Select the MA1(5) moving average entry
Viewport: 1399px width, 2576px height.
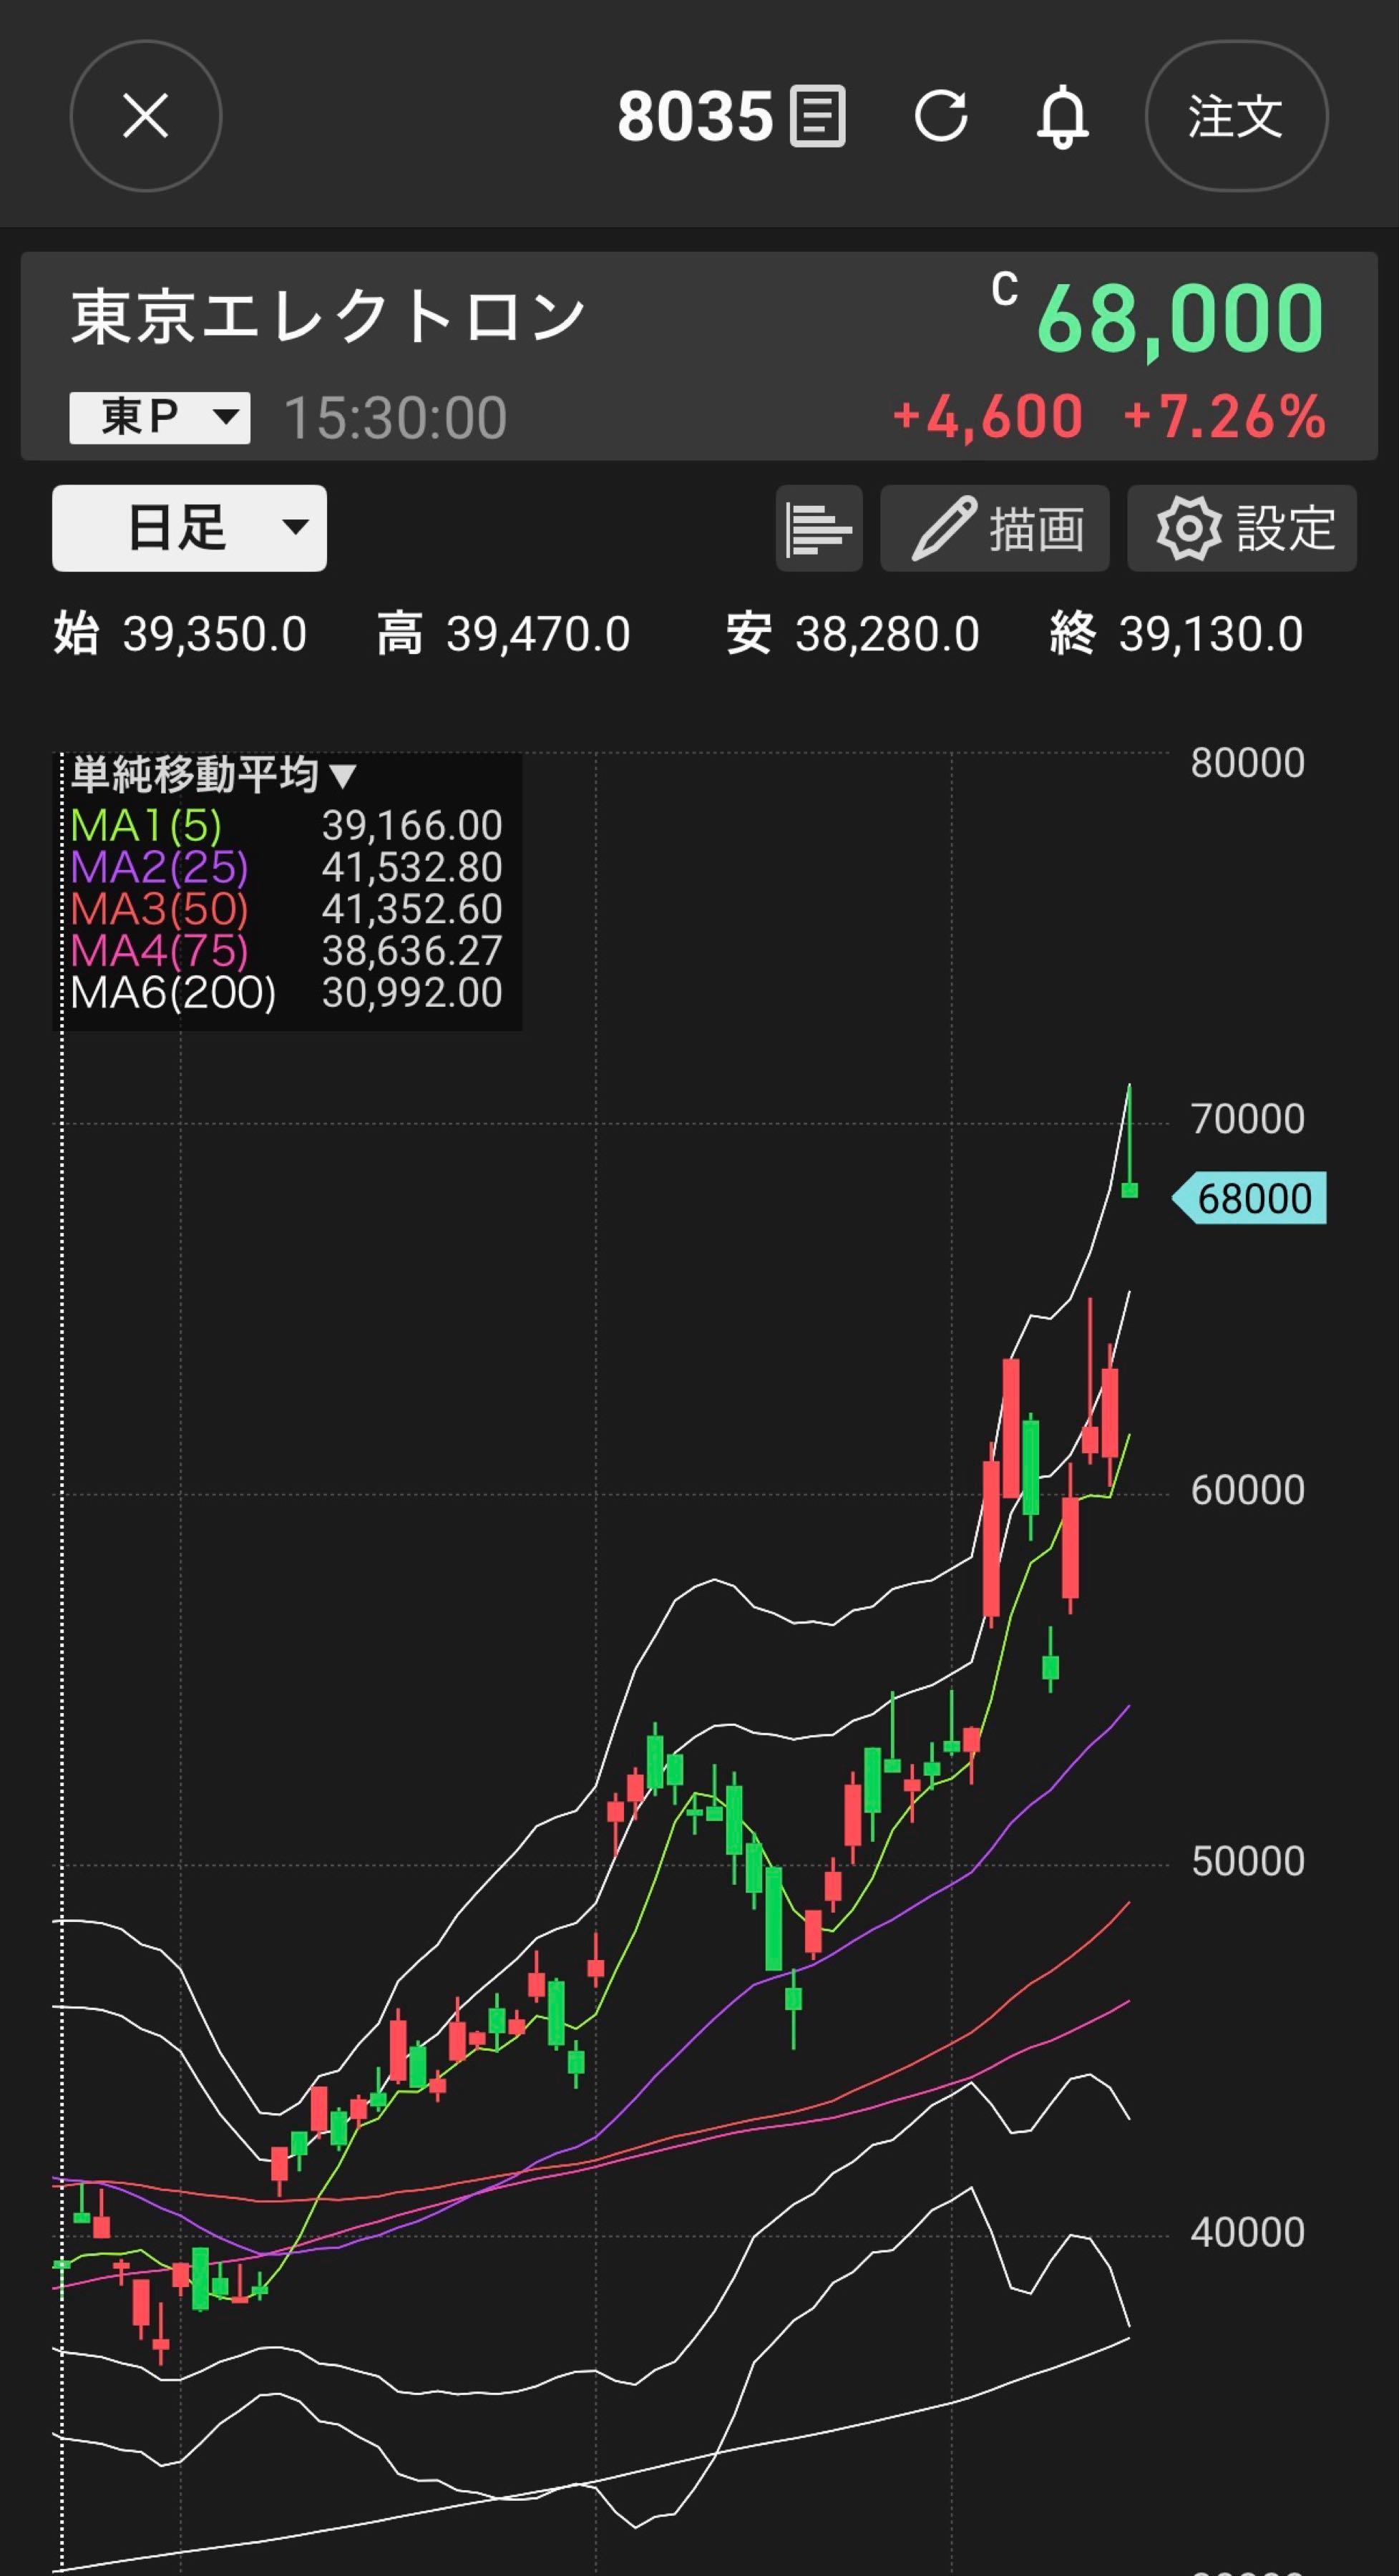point(286,826)
